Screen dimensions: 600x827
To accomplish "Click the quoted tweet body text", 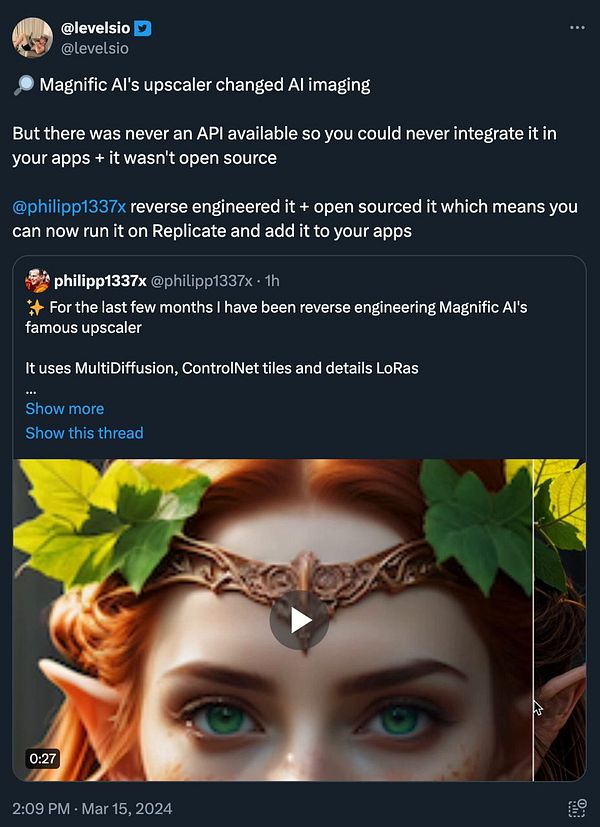I will point(220,368).
